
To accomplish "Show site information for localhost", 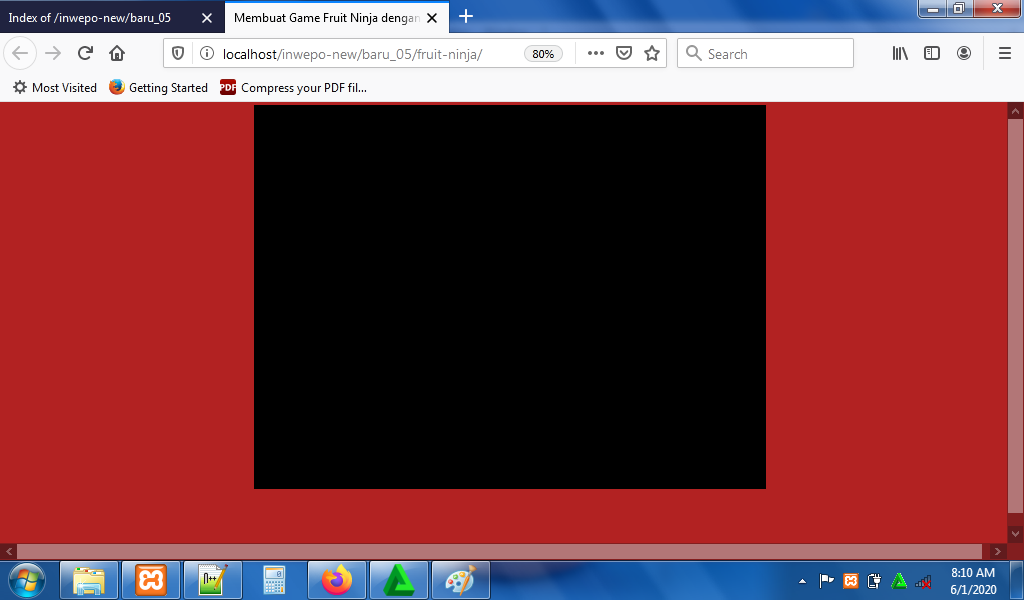I will 206,54.
